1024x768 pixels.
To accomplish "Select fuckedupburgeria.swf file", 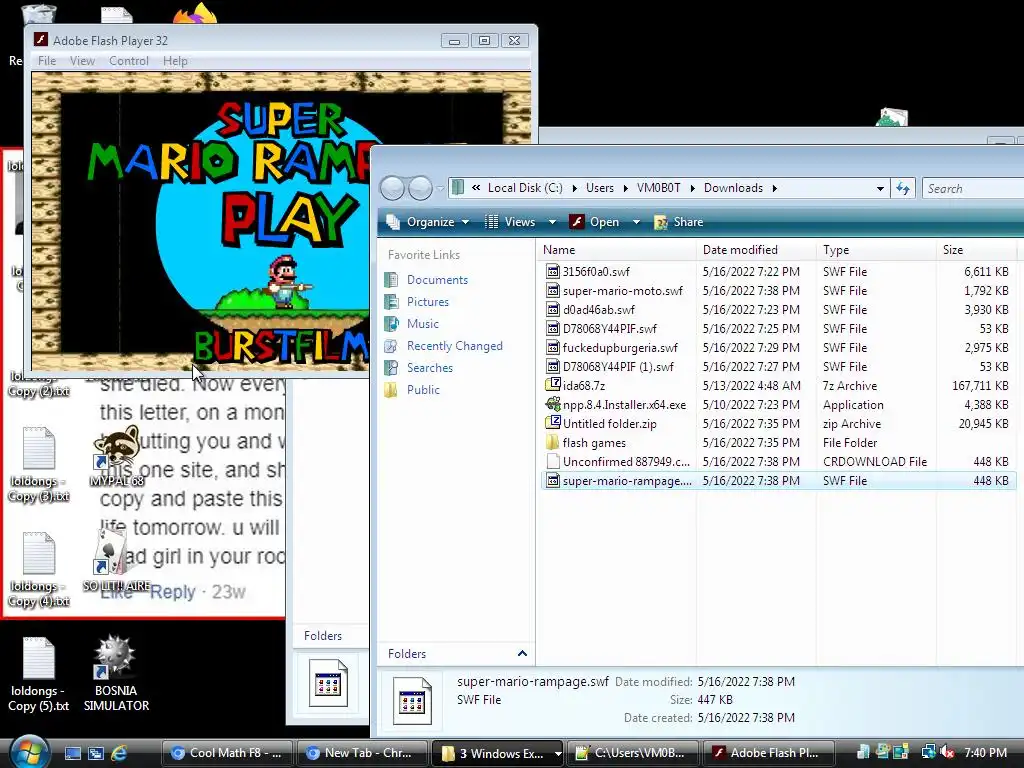I will pyautogui.click(x=620, y=347).
